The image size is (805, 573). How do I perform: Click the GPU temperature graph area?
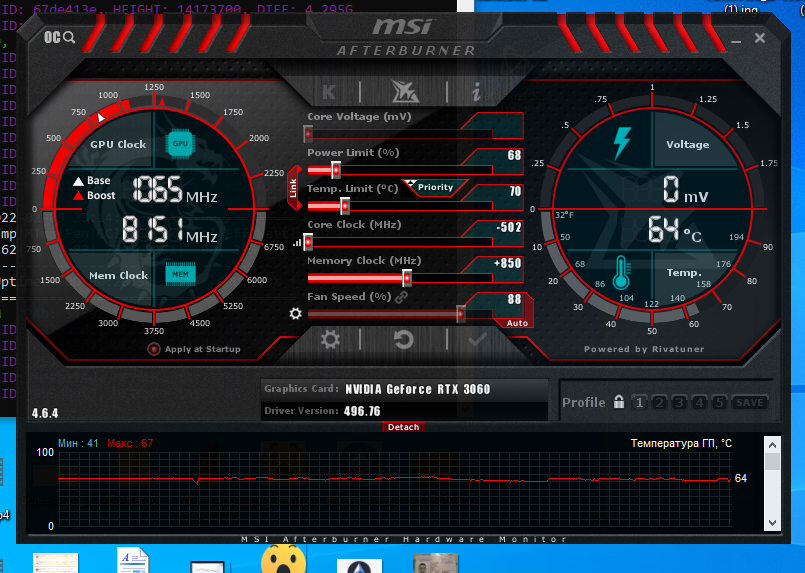click(394, 489)
